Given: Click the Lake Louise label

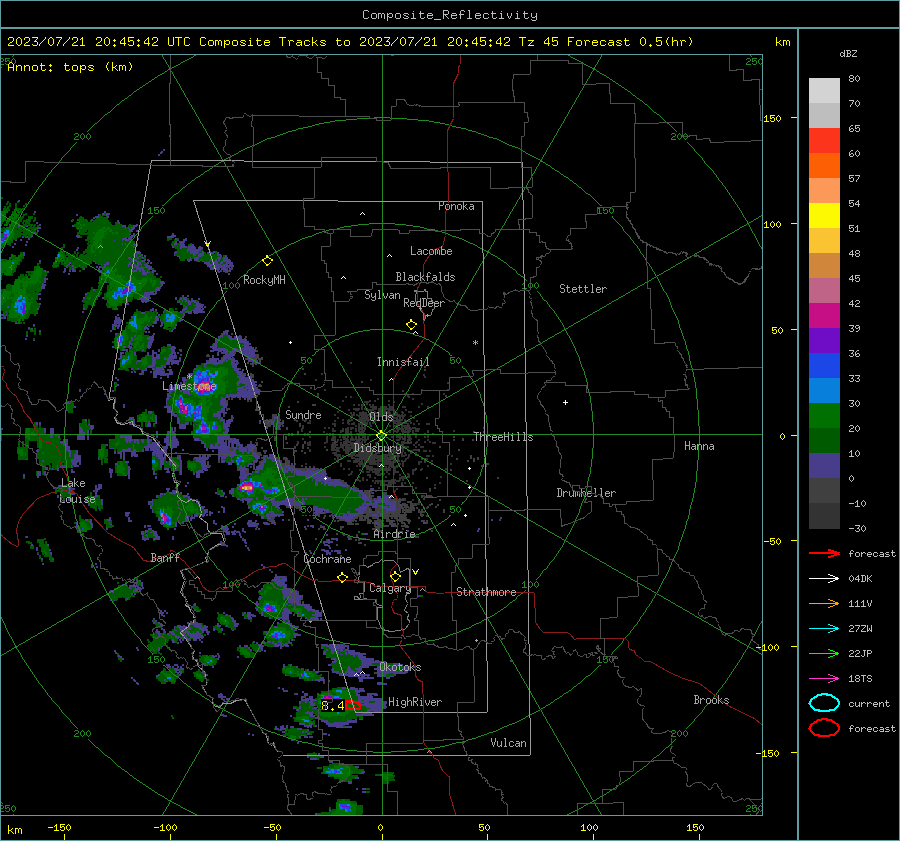Looking at the screenshot, I should [77, 491].
